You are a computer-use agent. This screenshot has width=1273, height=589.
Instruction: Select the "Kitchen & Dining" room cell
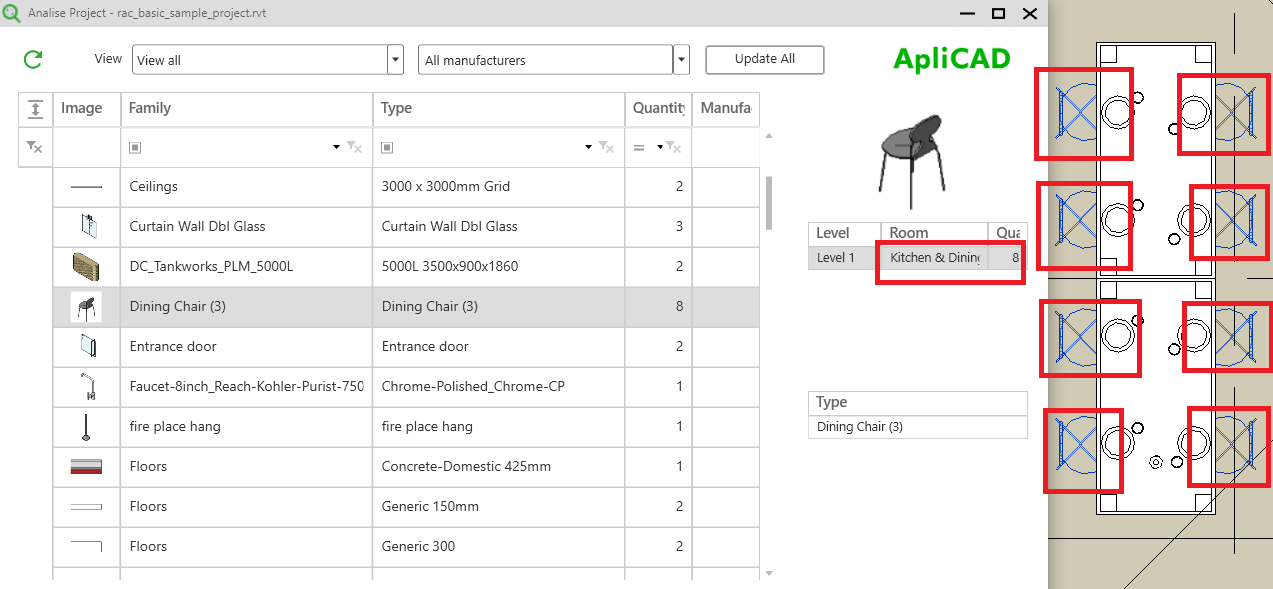coord(934,257)
